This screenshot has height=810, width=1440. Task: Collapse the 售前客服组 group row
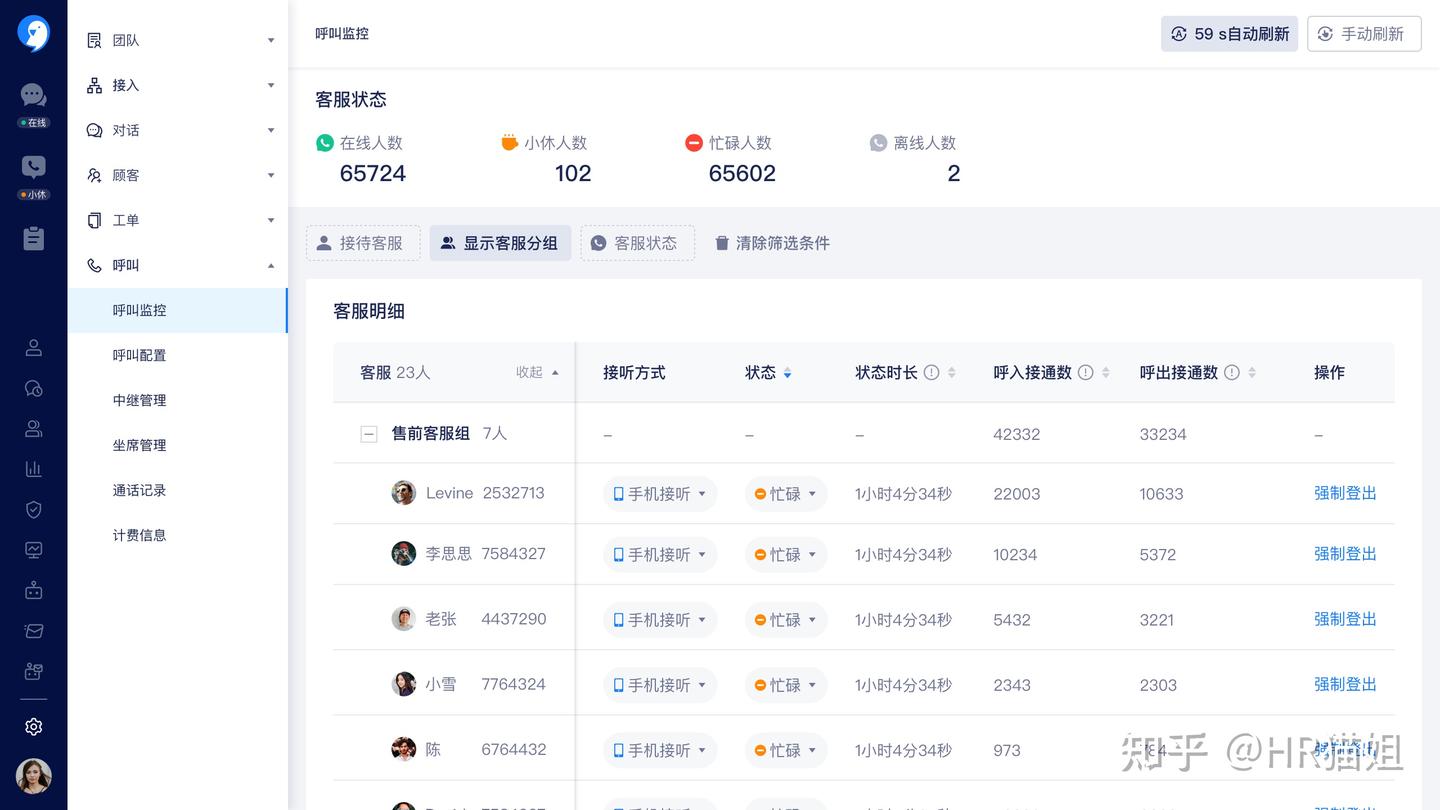(x=368, y=433)
